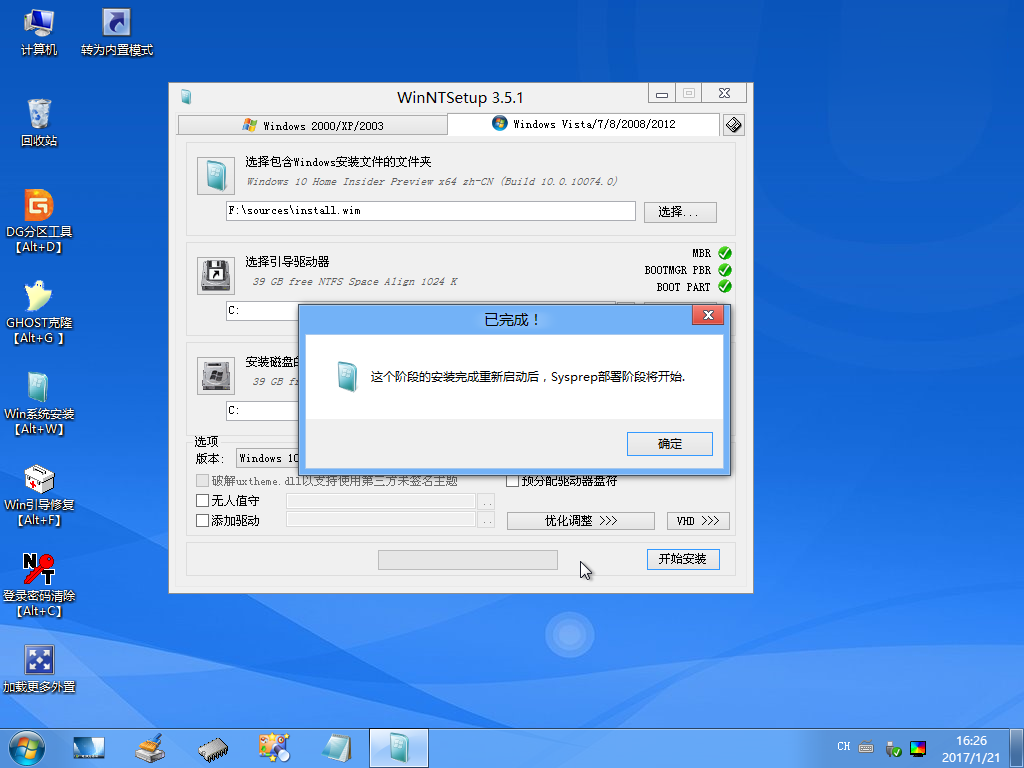Screen dimensions: 1024x768
Task: Click the 选择... button for install.wim
Action: tap(680, 212)
